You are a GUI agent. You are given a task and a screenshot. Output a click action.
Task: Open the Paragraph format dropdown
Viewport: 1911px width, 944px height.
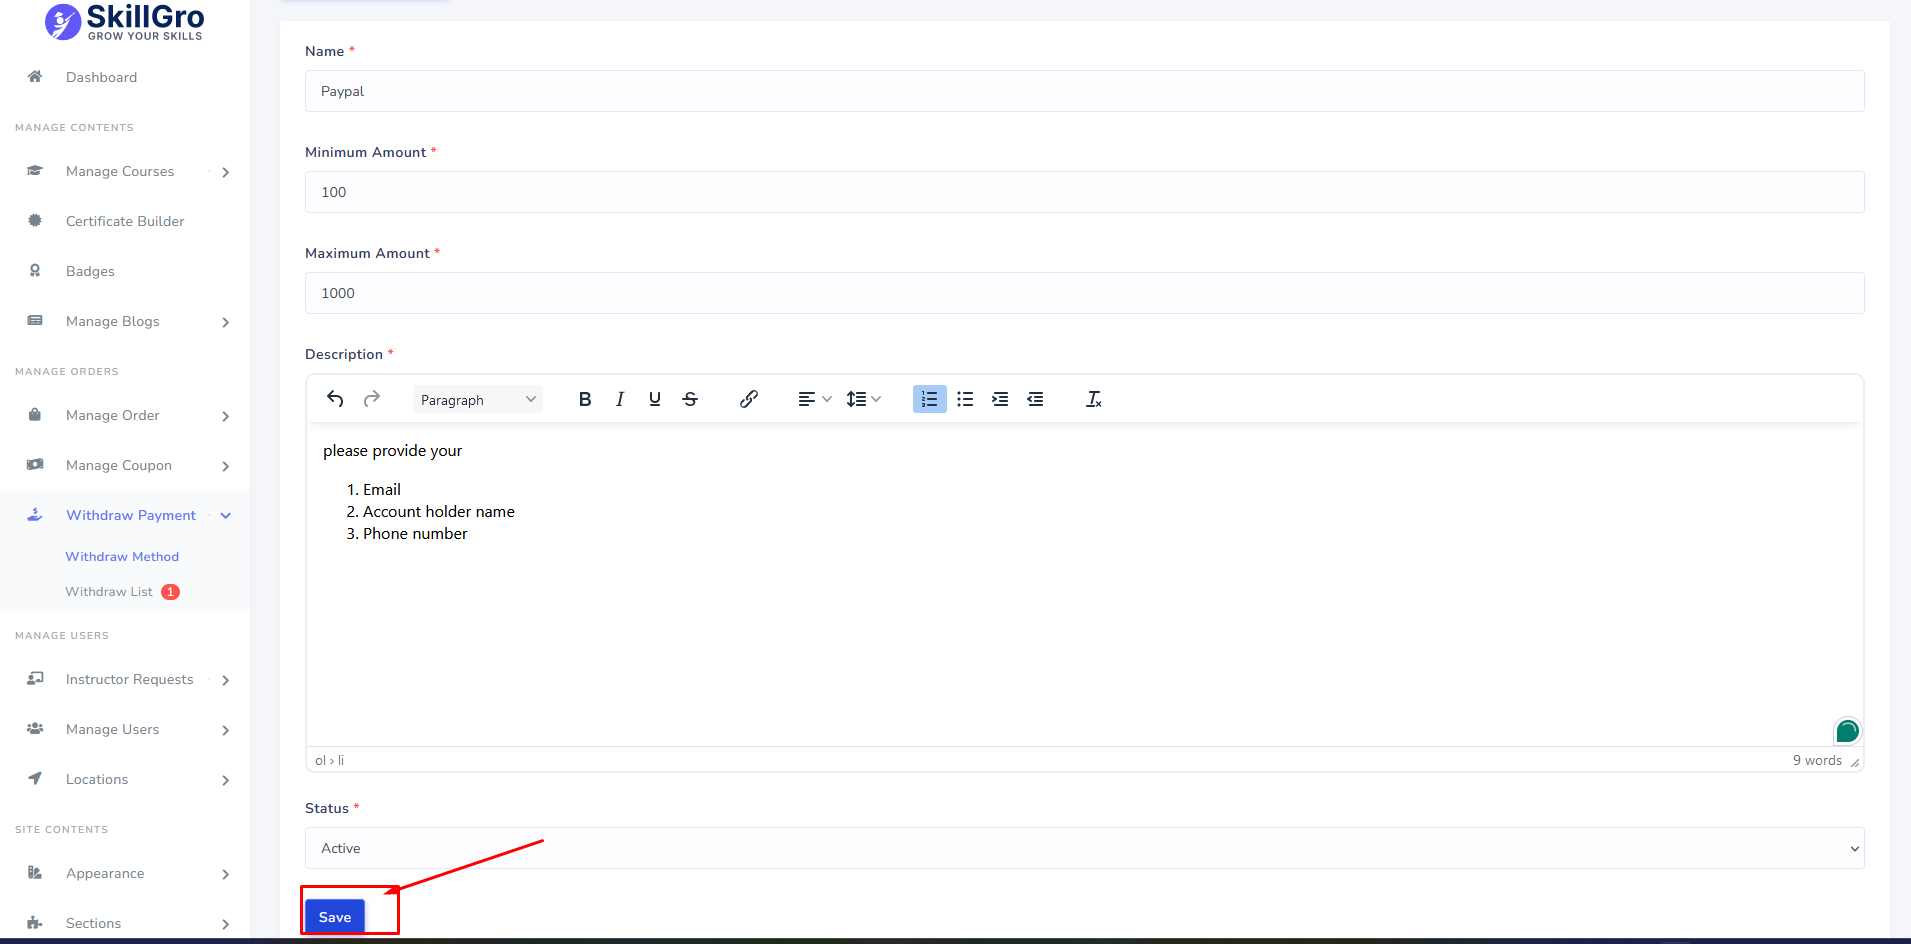[478, 399]
